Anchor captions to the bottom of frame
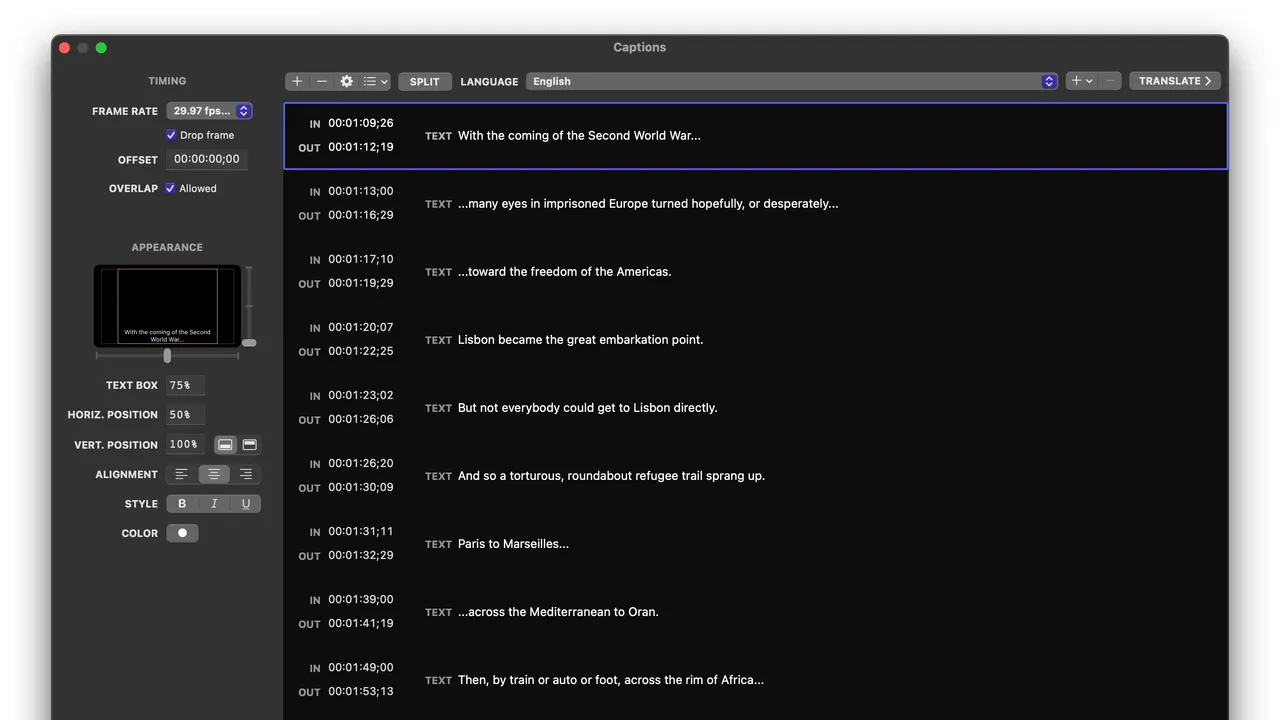The height and width of the screenshot is (720, 1280). 226,444
